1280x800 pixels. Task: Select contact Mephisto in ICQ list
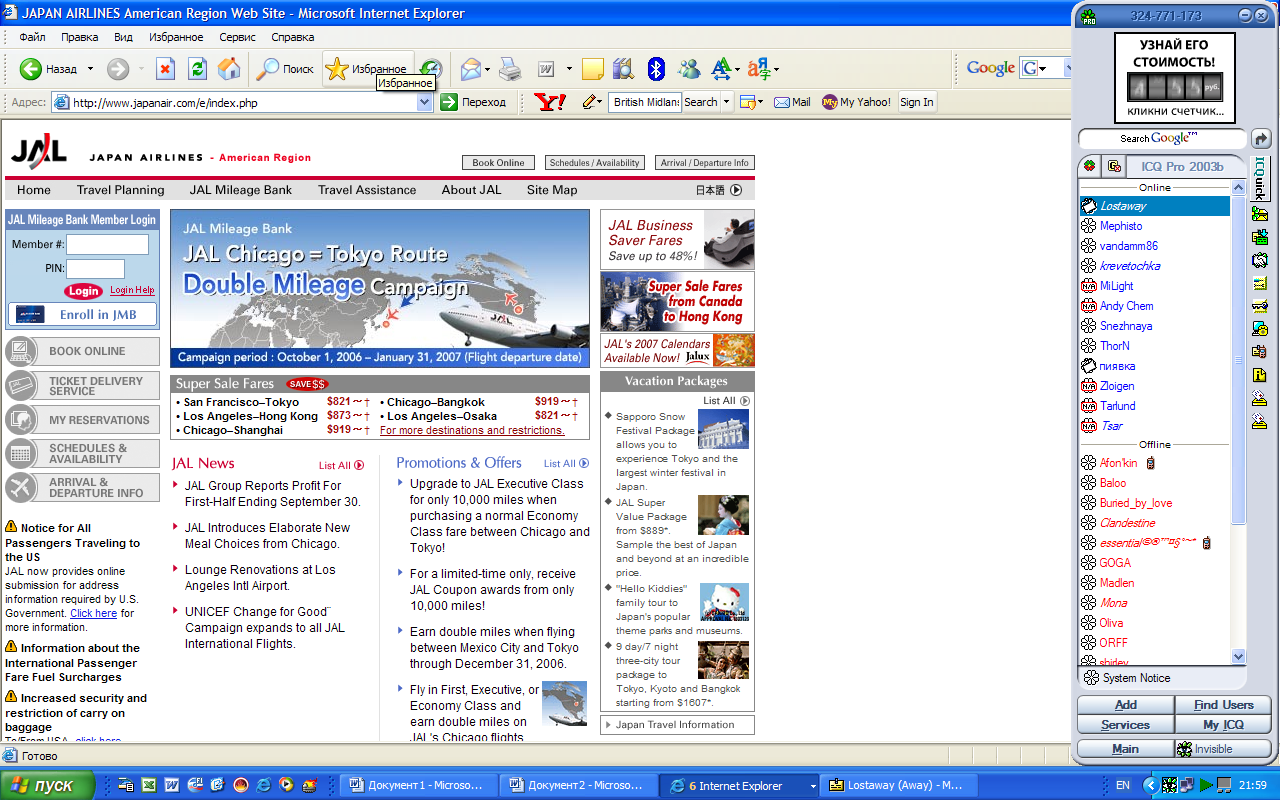1121,226
